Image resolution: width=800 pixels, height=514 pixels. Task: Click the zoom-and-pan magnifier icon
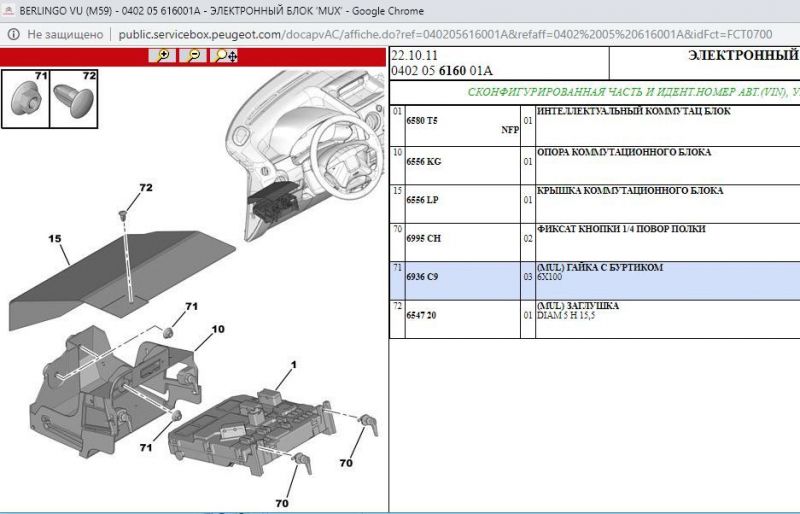(225, 56)
